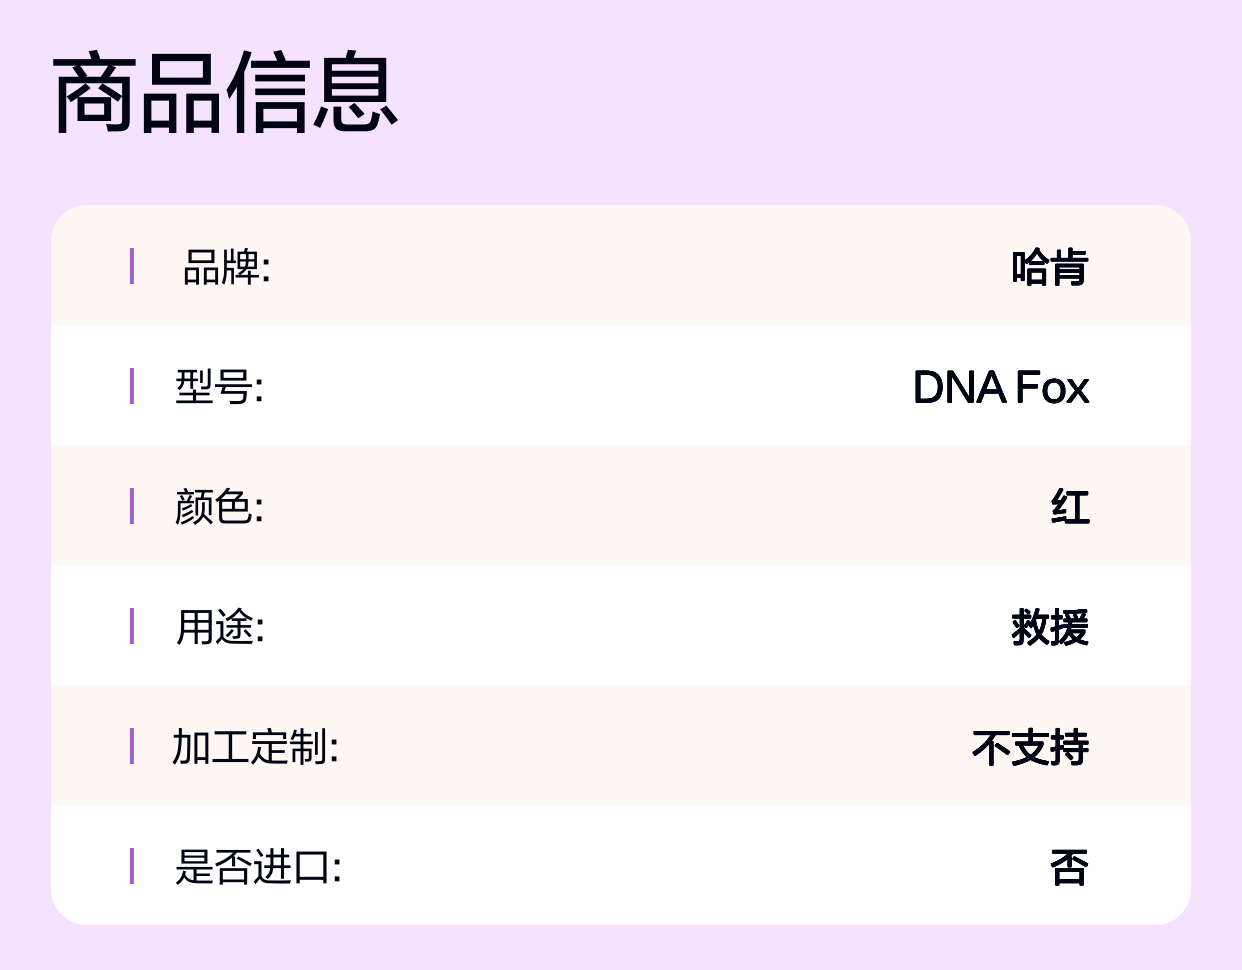Click purple marker beside 颜色
This screenshot has height=970, width=1242.
tap(132, 506)
